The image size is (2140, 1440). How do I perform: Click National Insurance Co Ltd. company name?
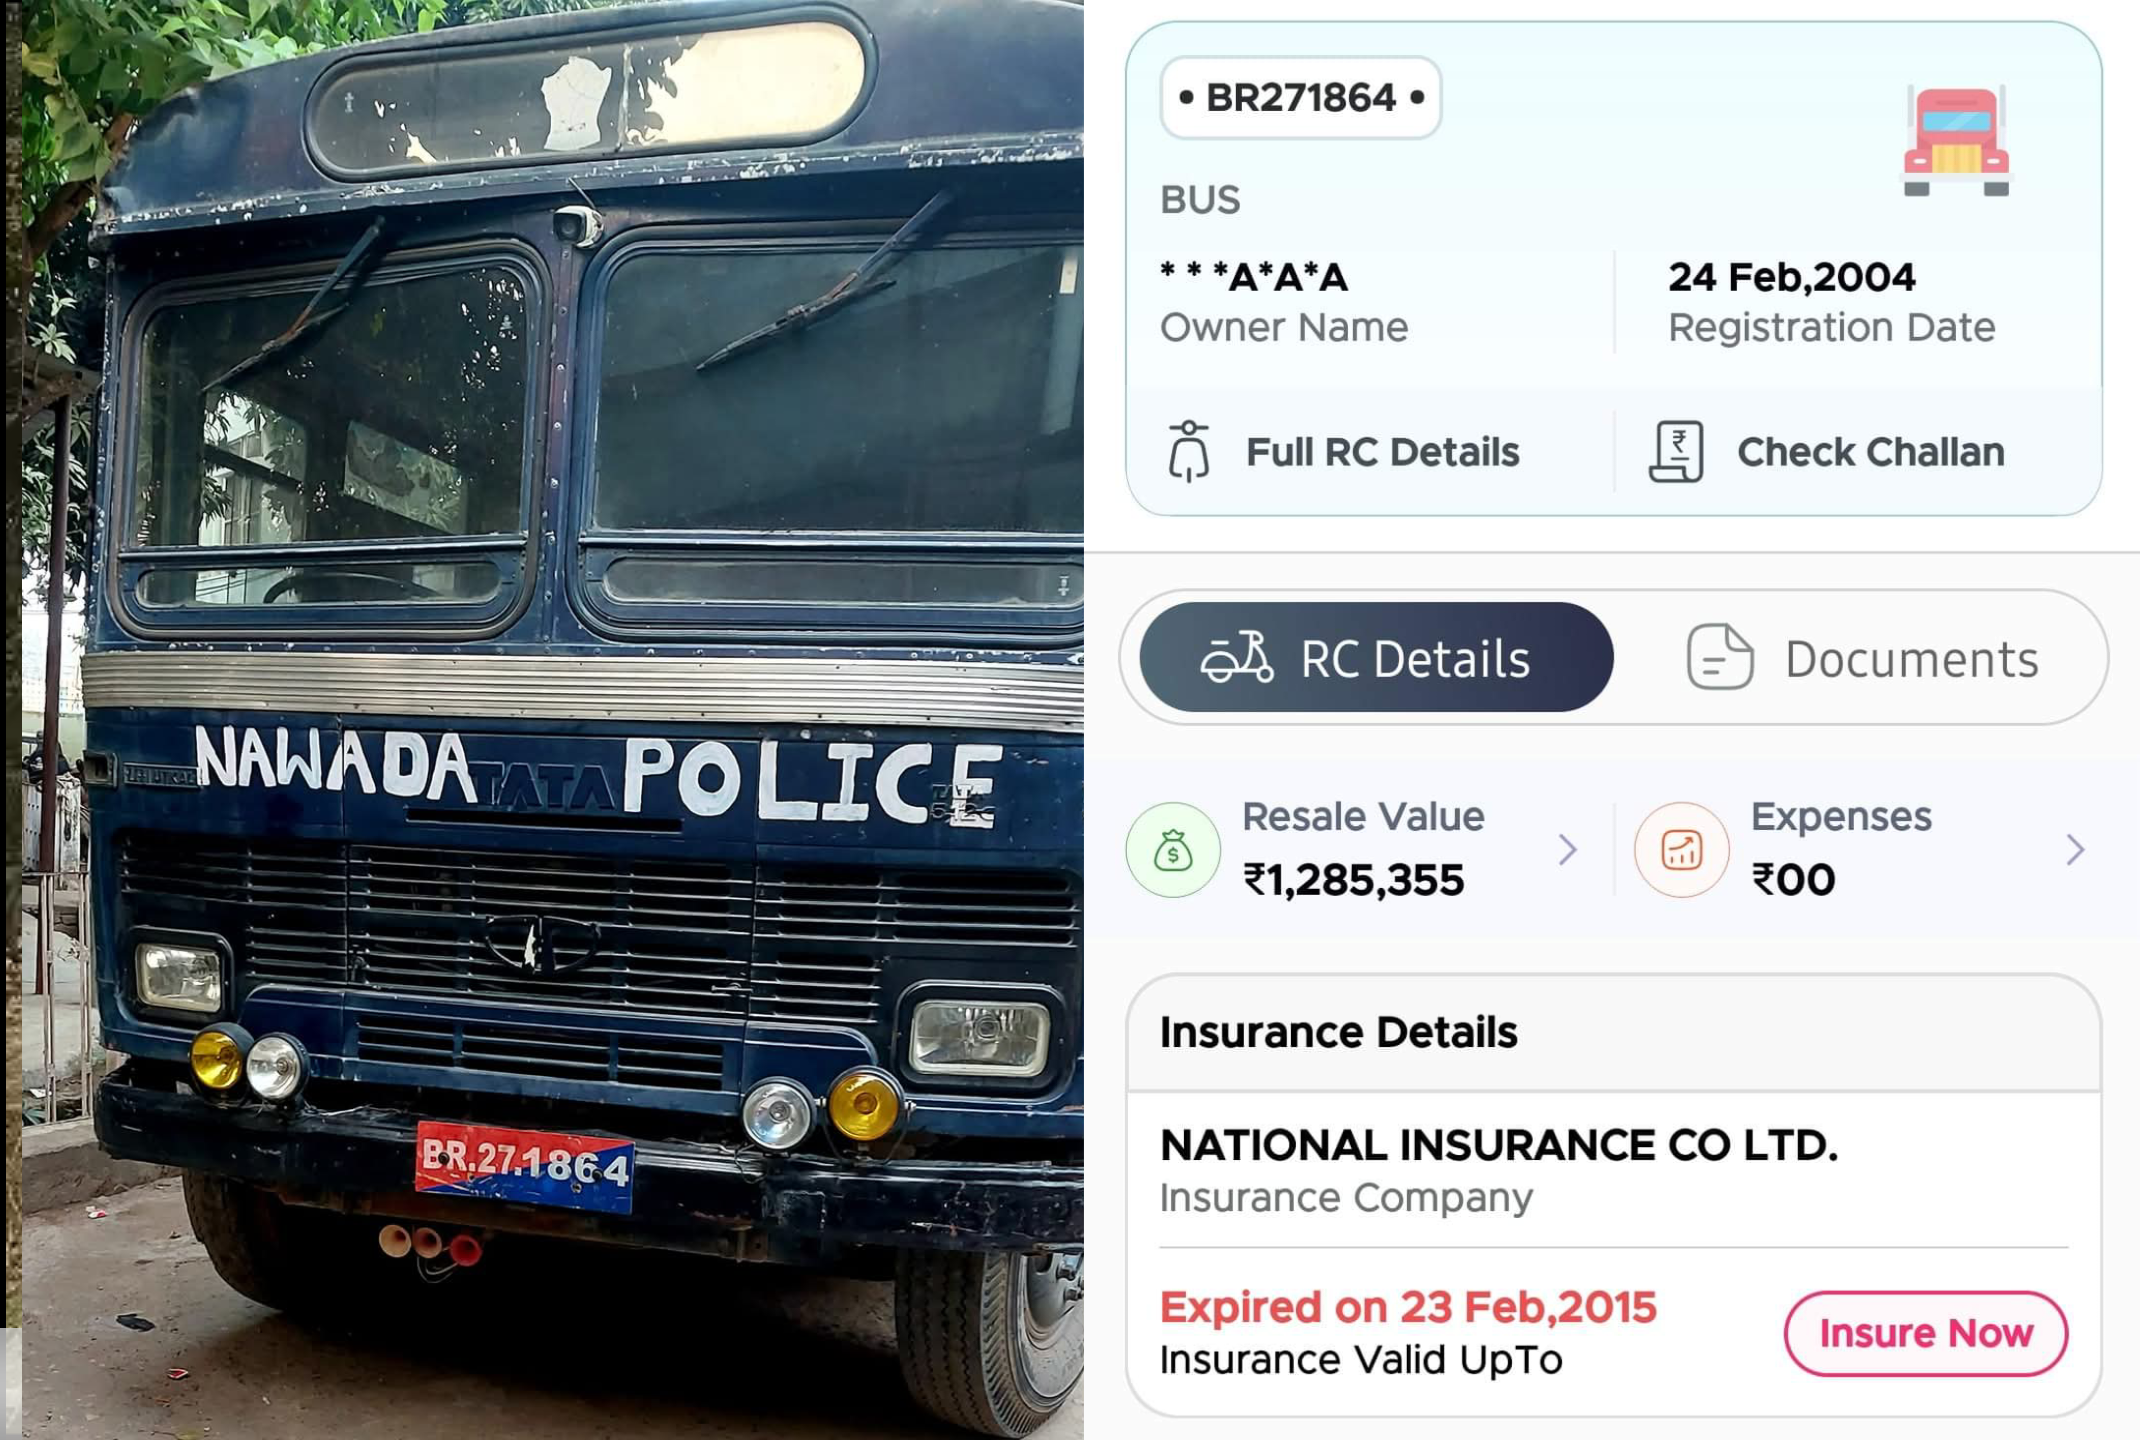(x=1498, y=1145)
